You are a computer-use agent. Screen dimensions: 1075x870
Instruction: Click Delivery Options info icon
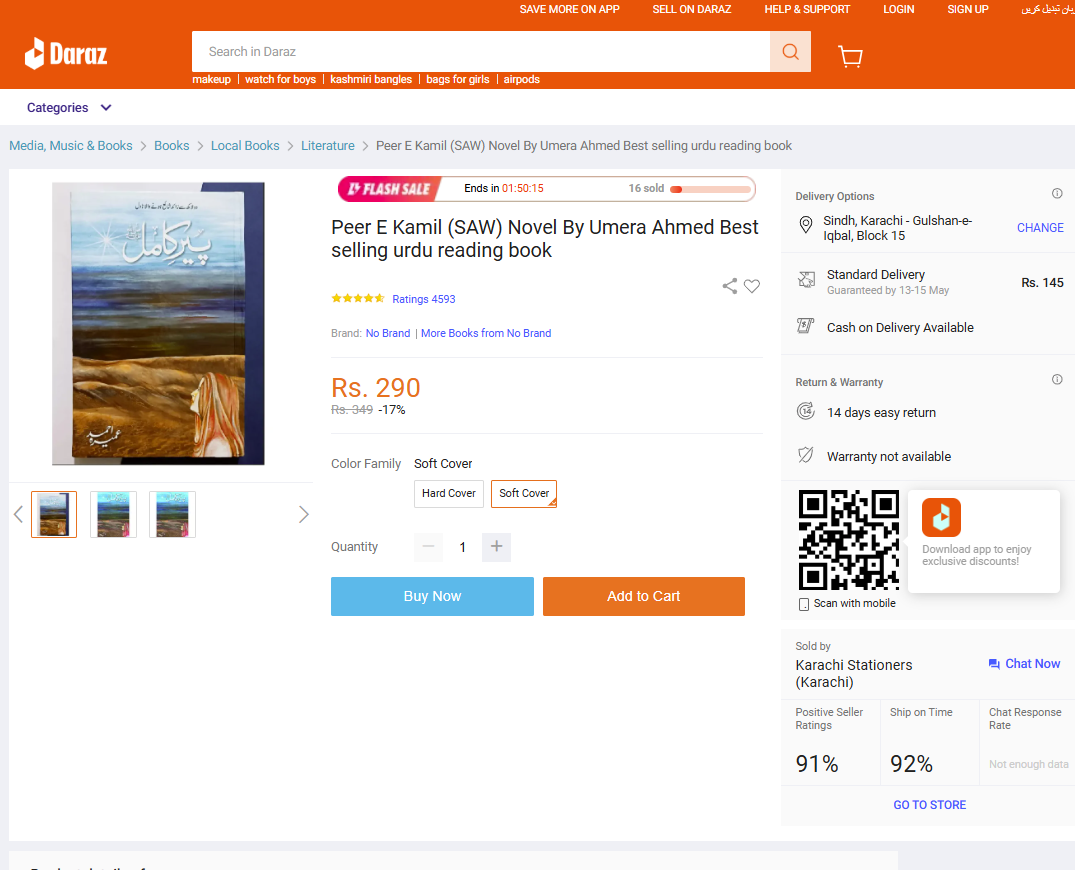[1057, 193]
